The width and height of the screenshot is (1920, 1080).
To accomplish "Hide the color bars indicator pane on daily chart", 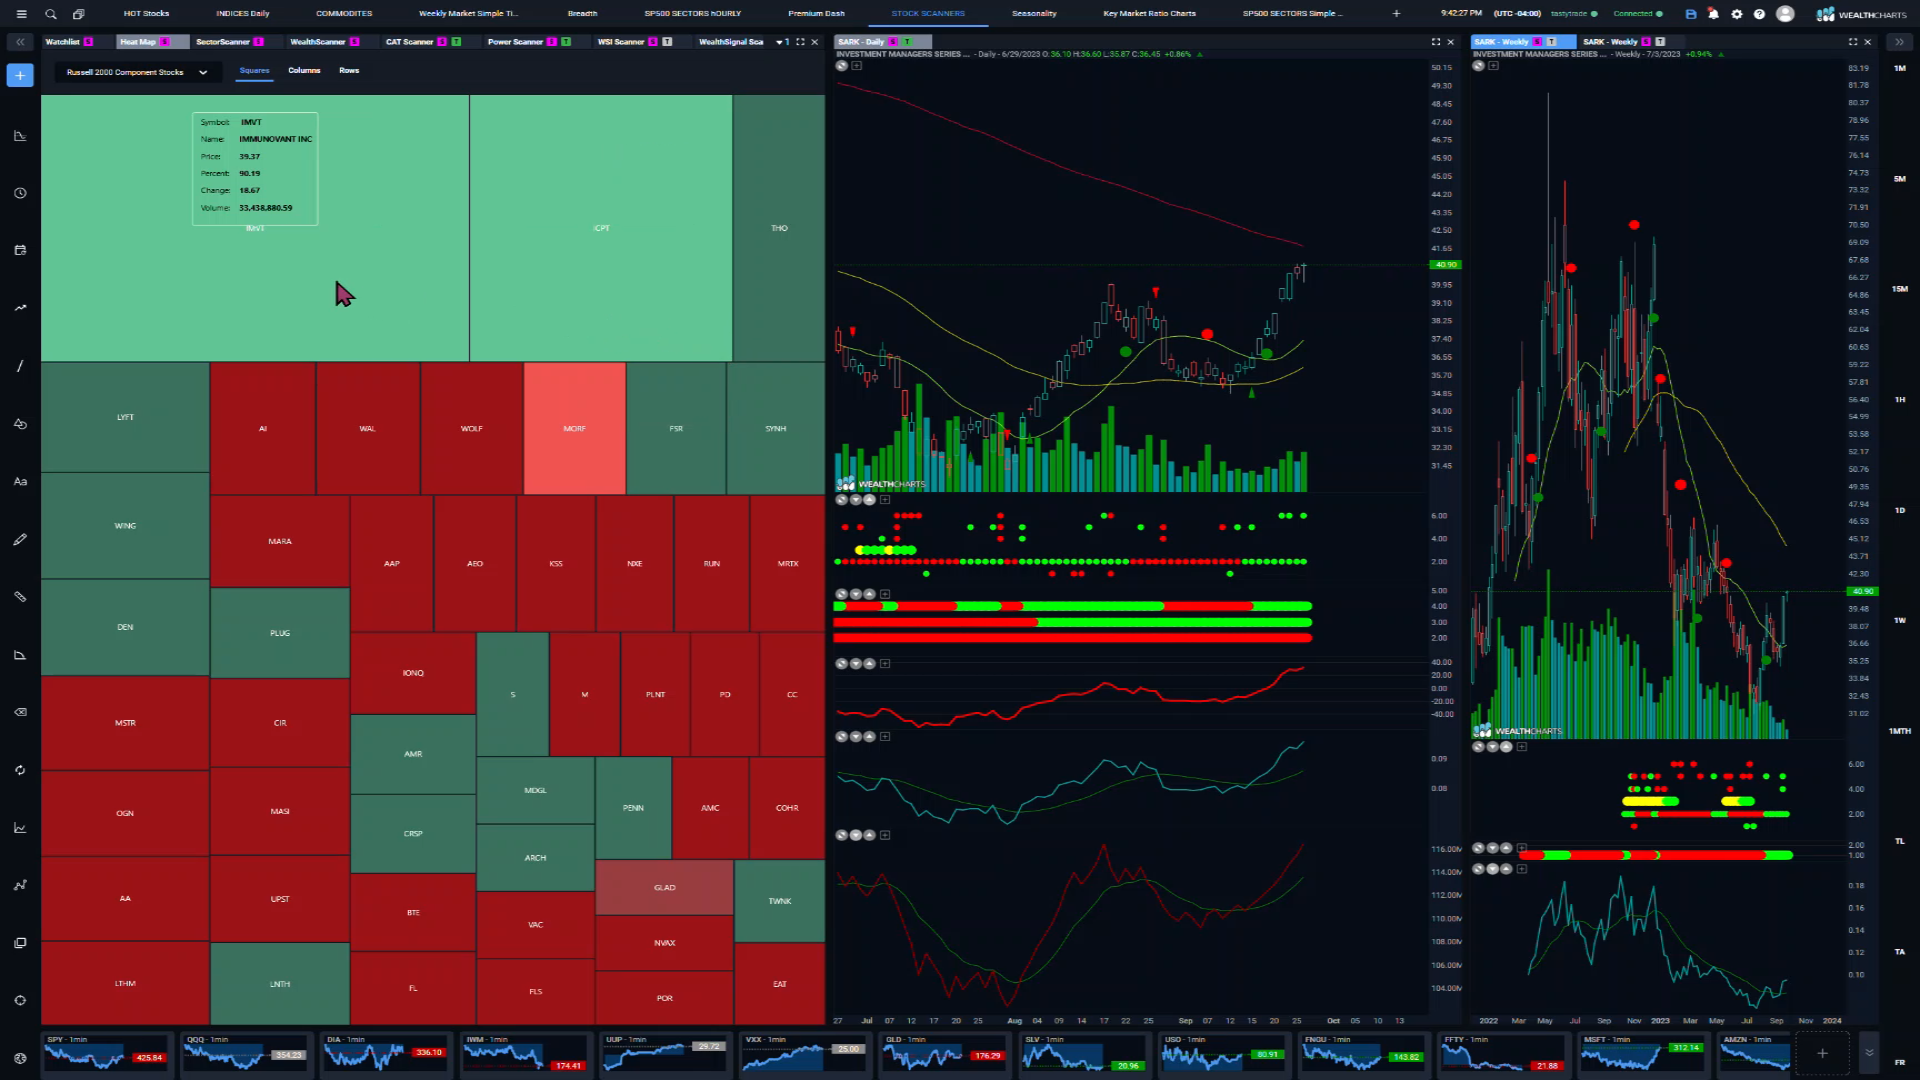I will coord(841,594).
